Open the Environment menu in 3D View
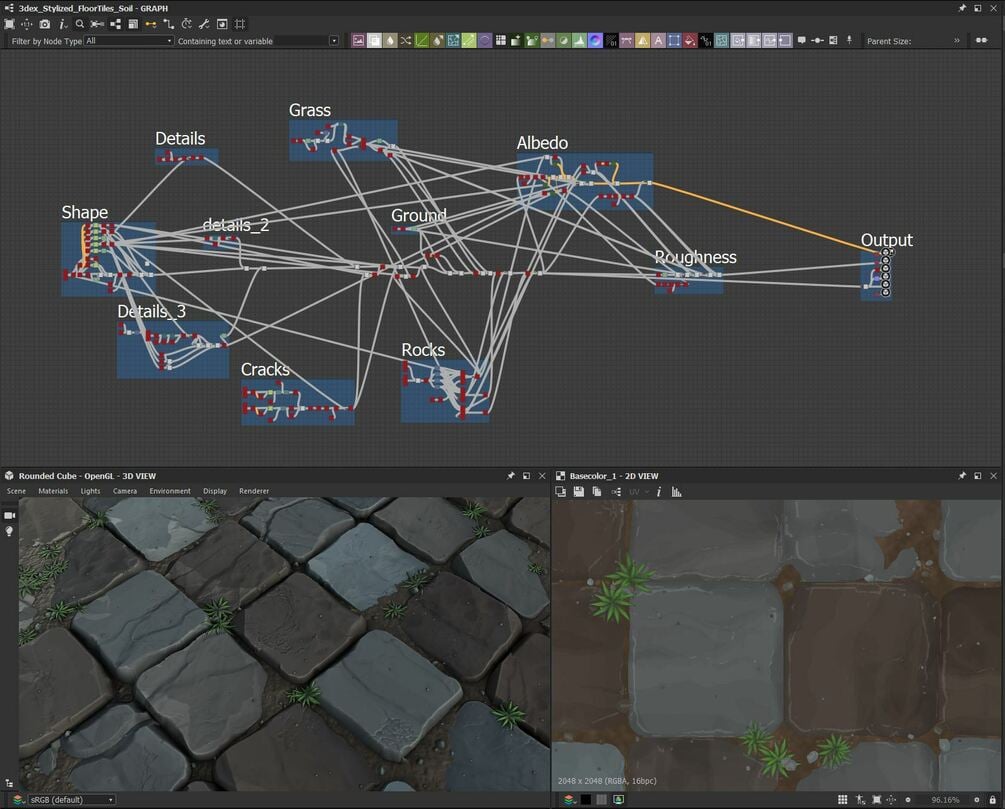 click(170, 491)
